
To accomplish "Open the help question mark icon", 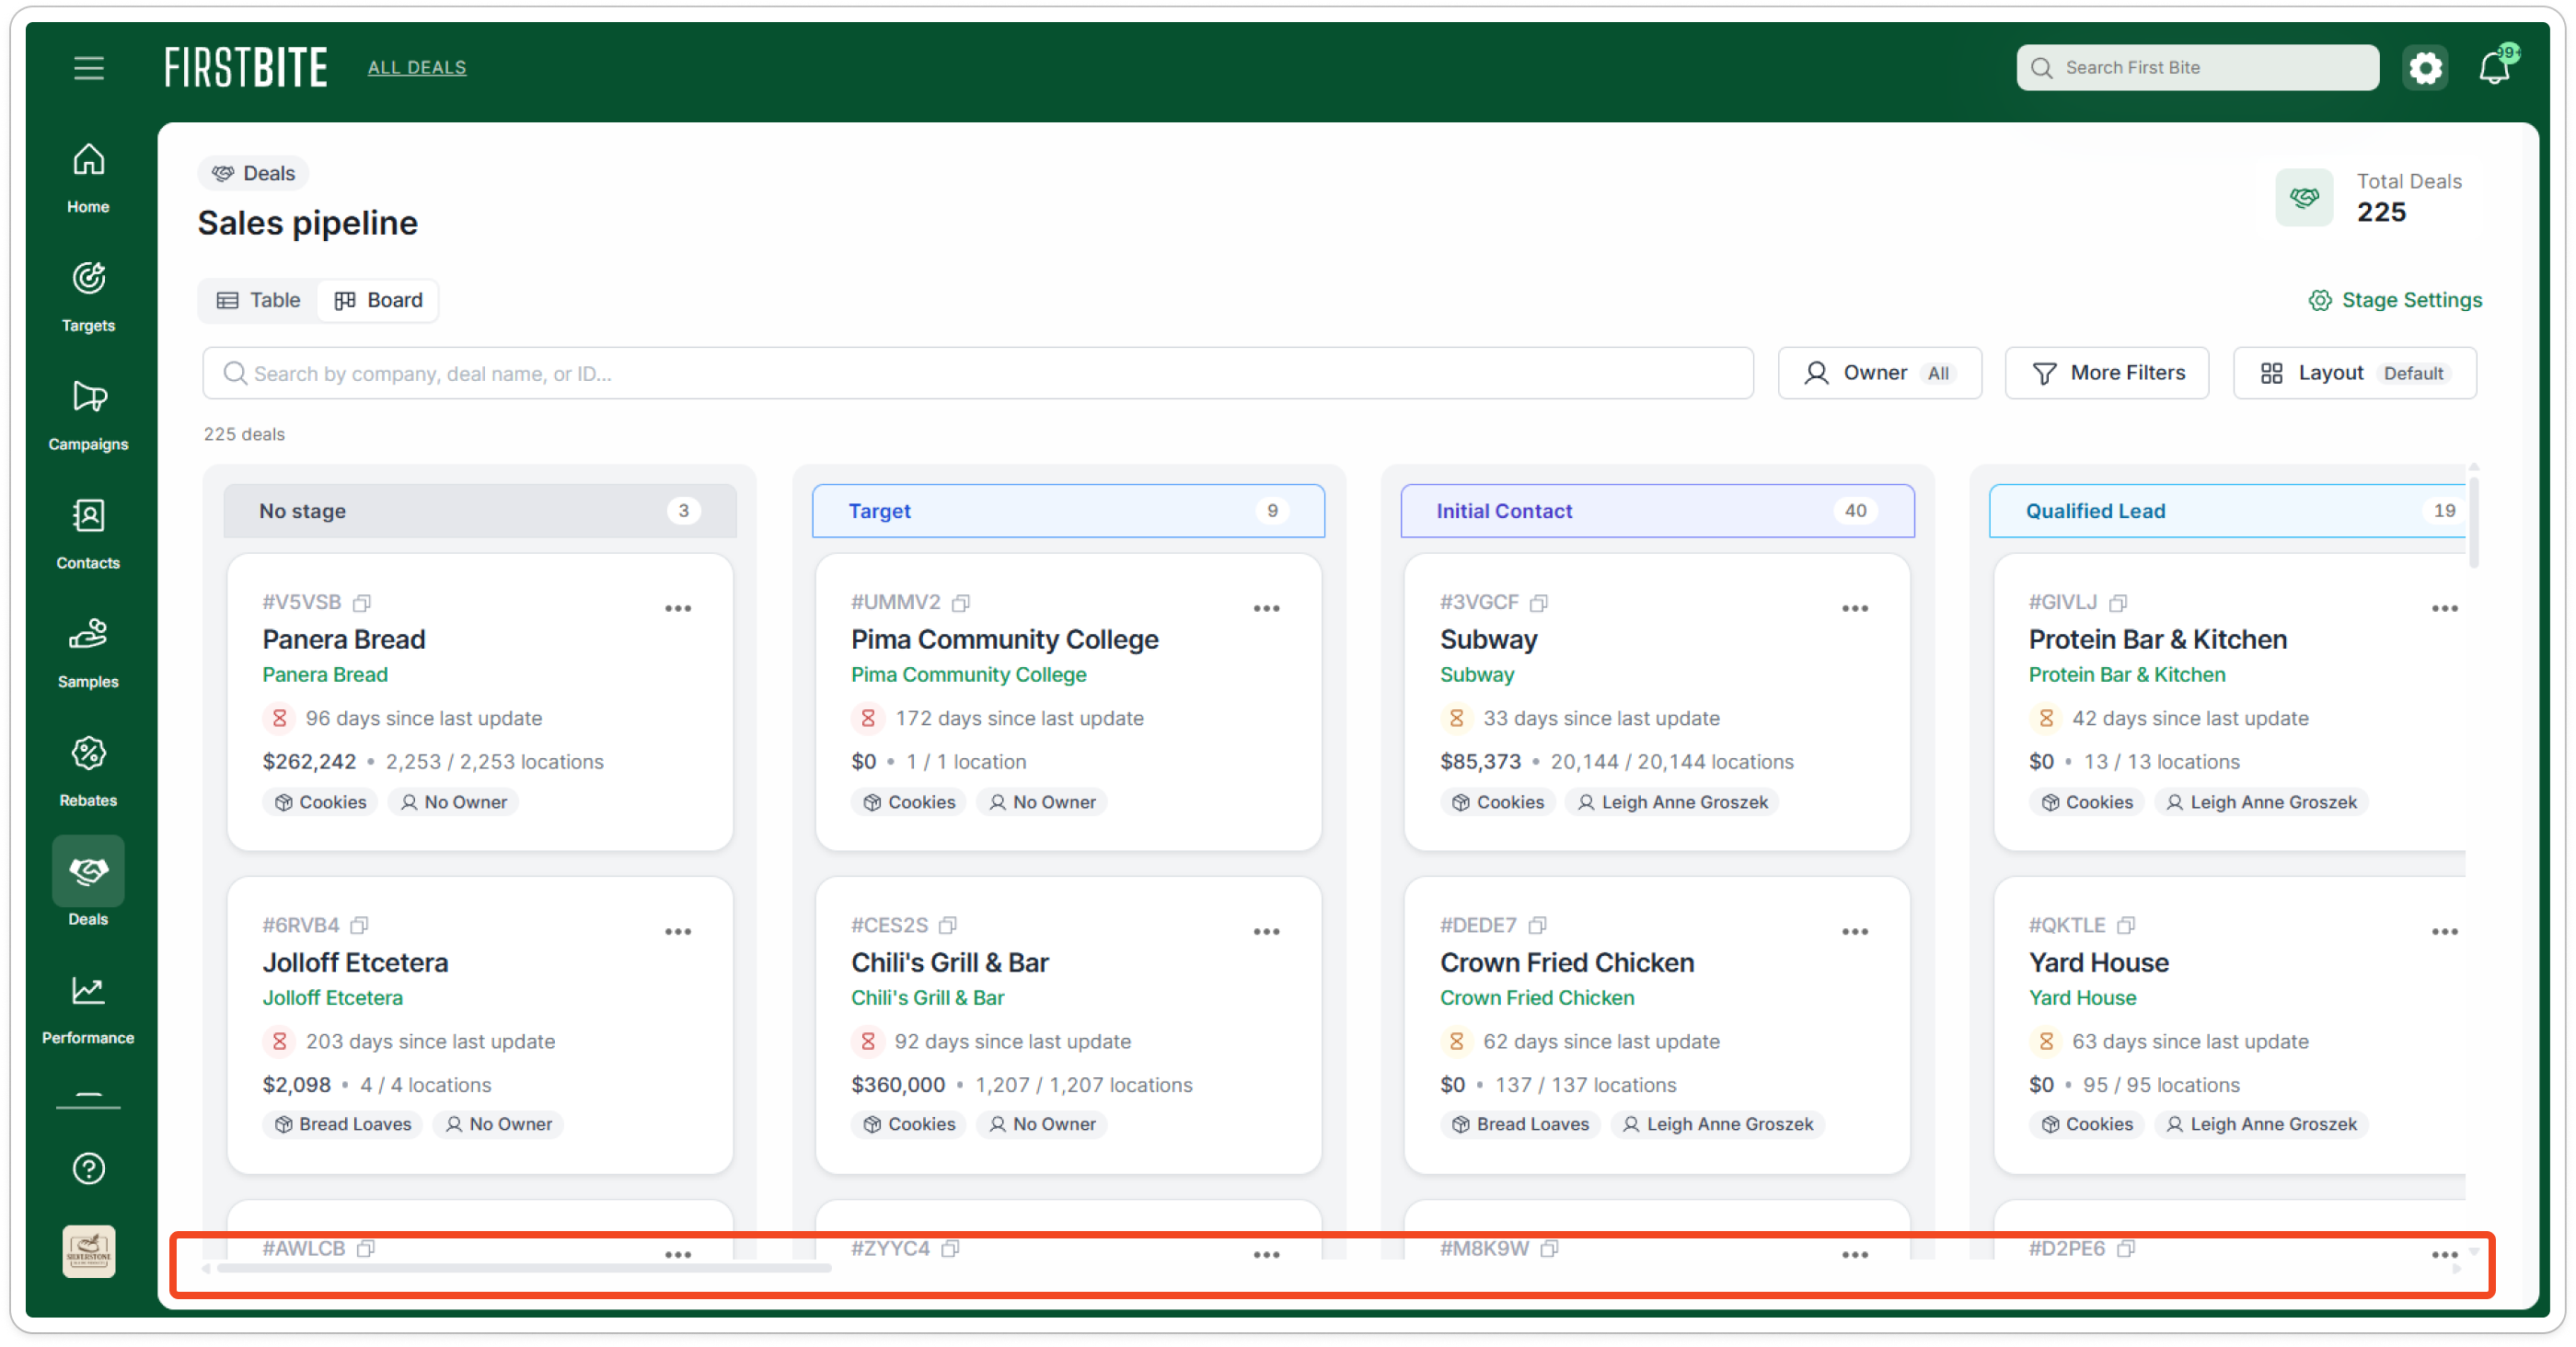I will 88,1168.
